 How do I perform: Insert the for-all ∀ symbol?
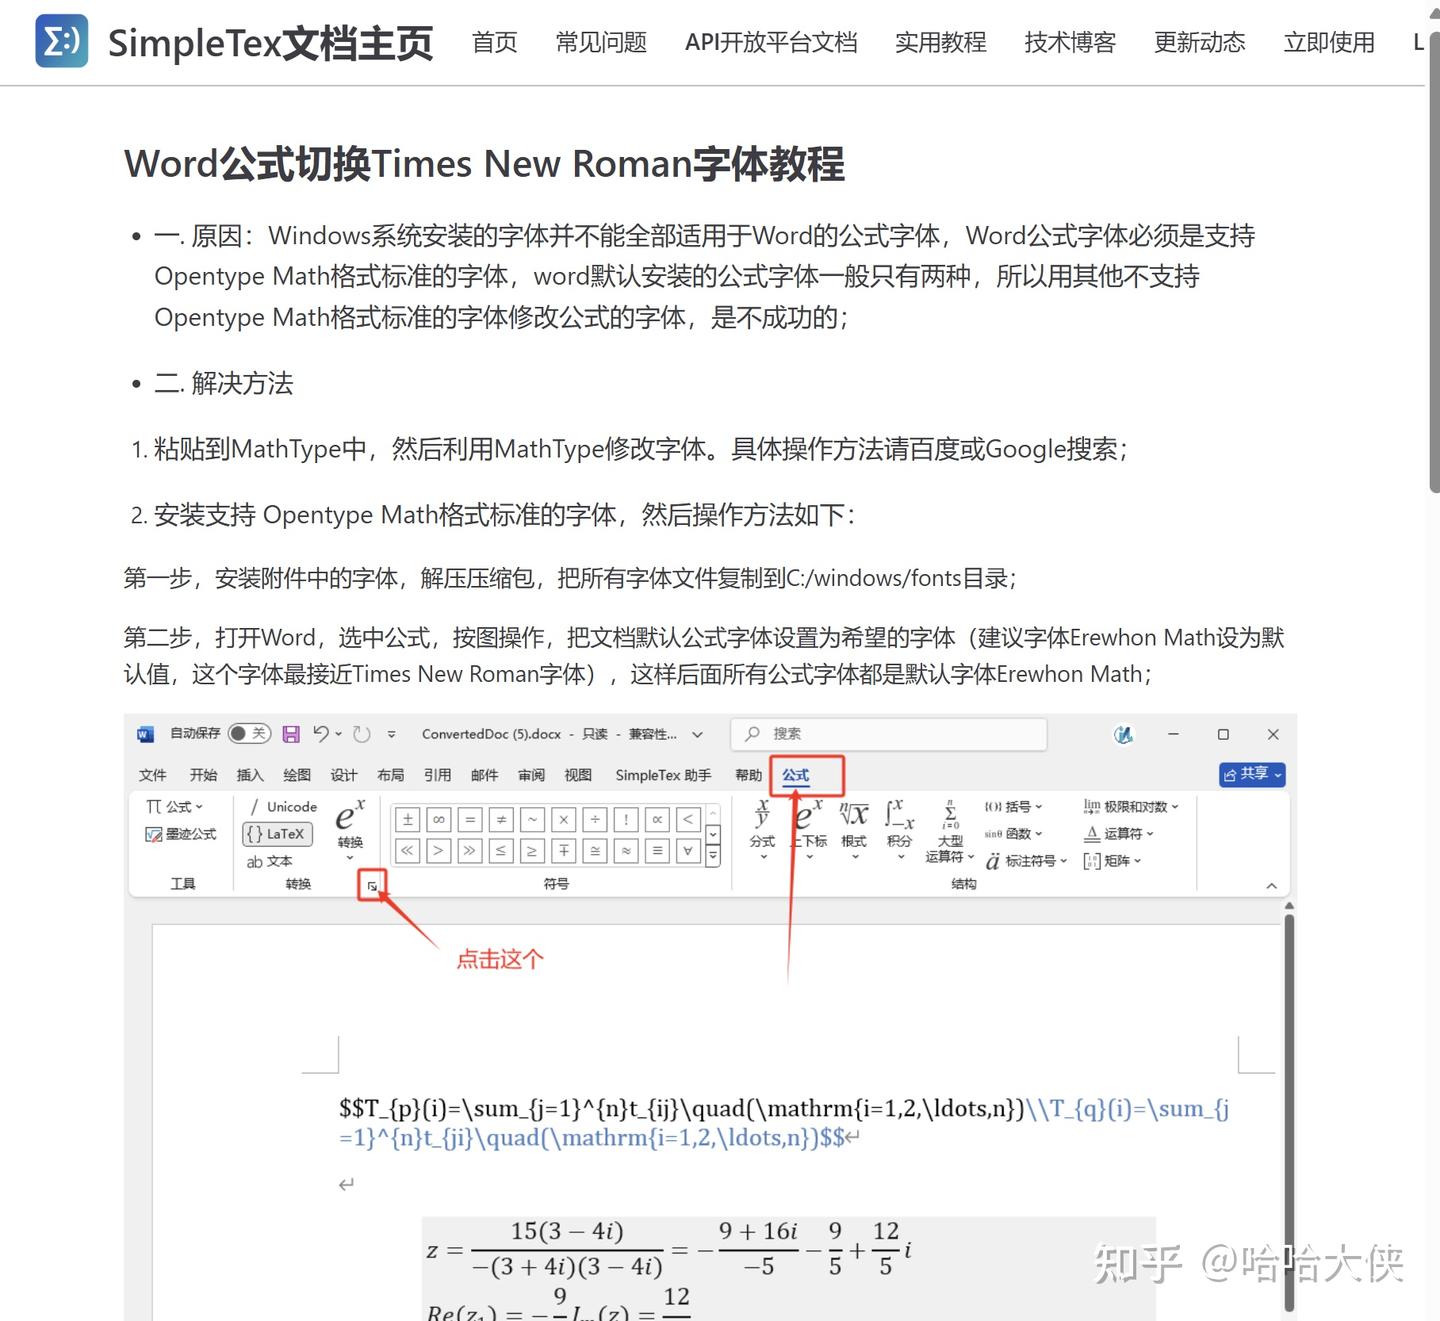[688, 851]
